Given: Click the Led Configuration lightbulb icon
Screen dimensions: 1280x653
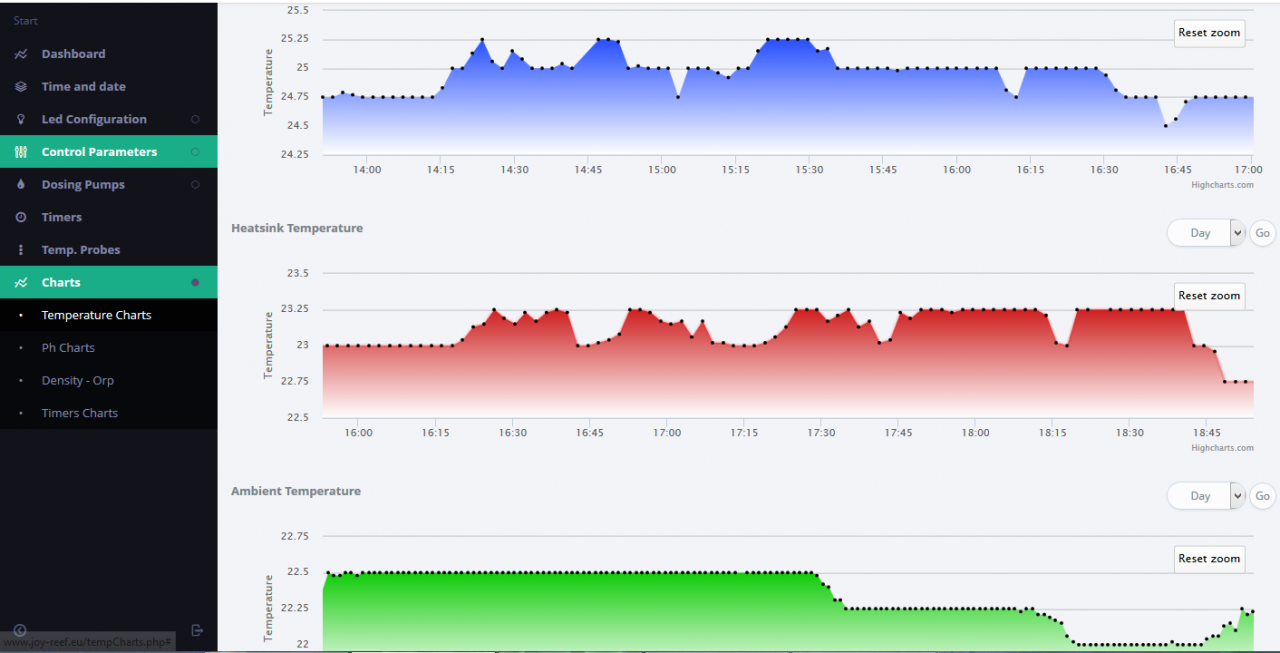Looking at the screenshot, I should pos(21,119).
